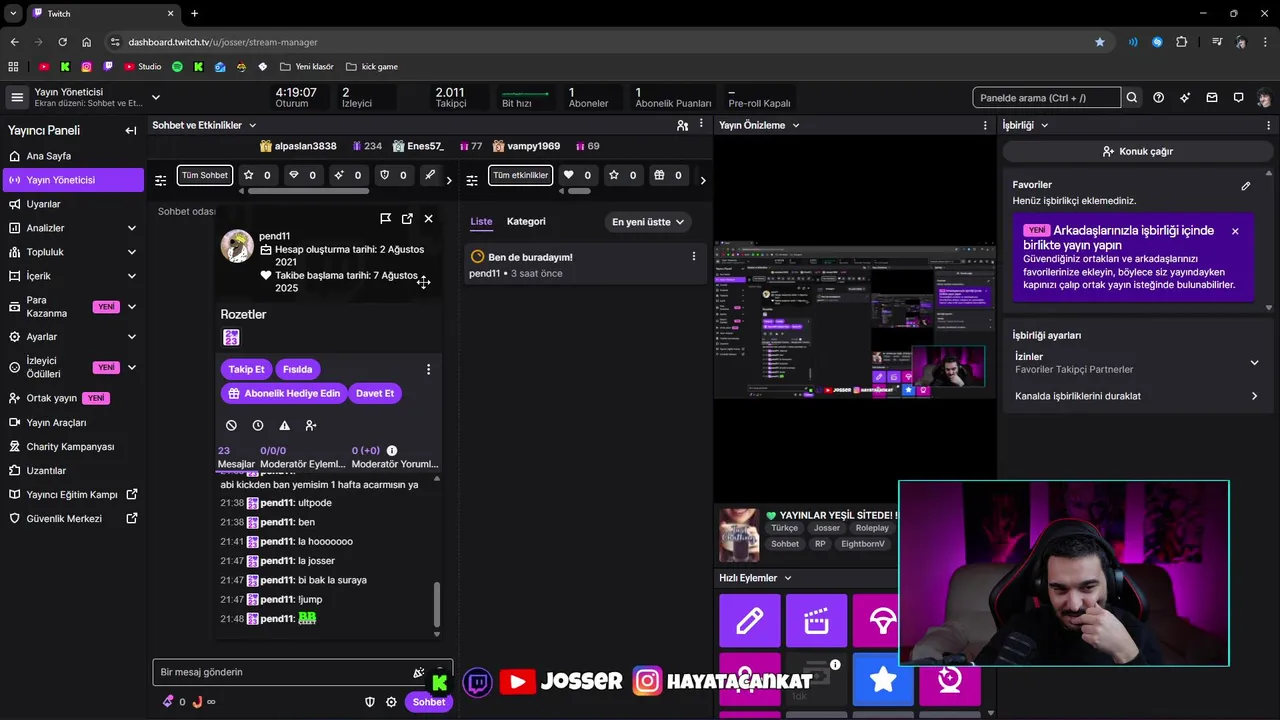The height and width of the screenshot is (720, 1280).
Task: Edit favorites with the pencil icon
Action: click(x=1246, y=185)
